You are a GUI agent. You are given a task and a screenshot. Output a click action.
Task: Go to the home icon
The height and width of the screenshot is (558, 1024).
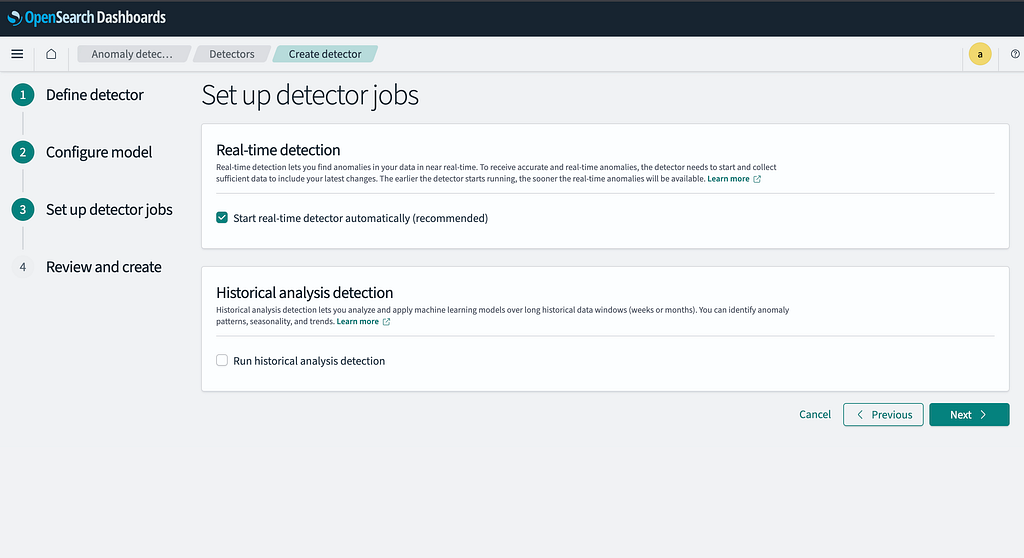[51, 54]
